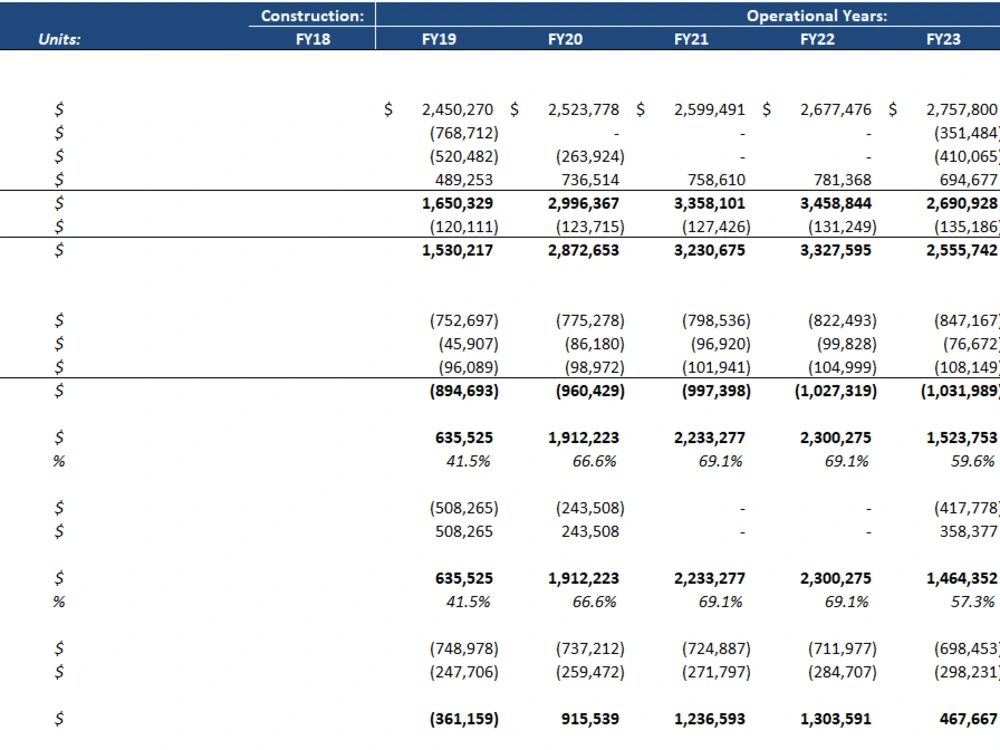Select the Construction header cell

(x=312, y=16)
